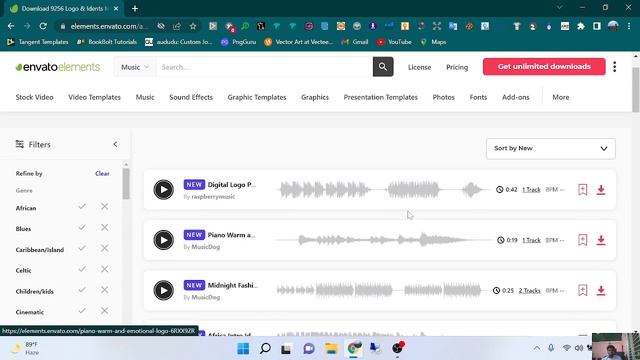Image resolution: width=640 pixels, height=360 pixels.
Task: Exclude the Blues genre filter
Action: coord(104,227)
